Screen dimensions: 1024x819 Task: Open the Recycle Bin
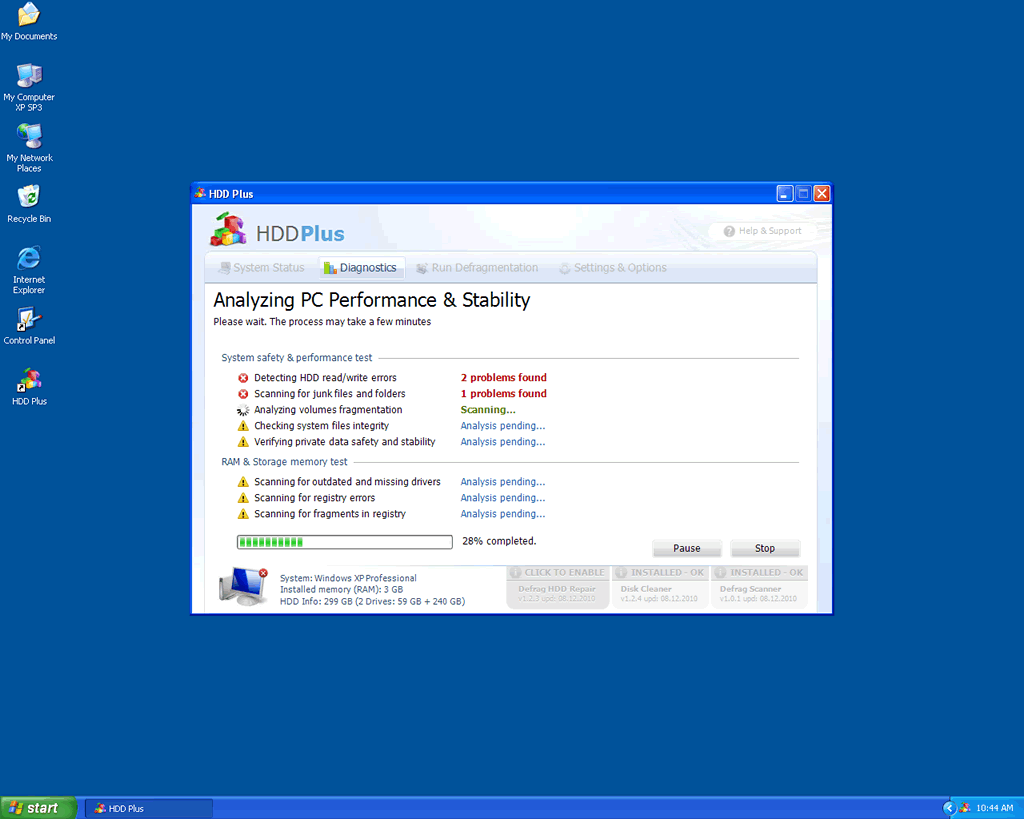click(29, 199)
